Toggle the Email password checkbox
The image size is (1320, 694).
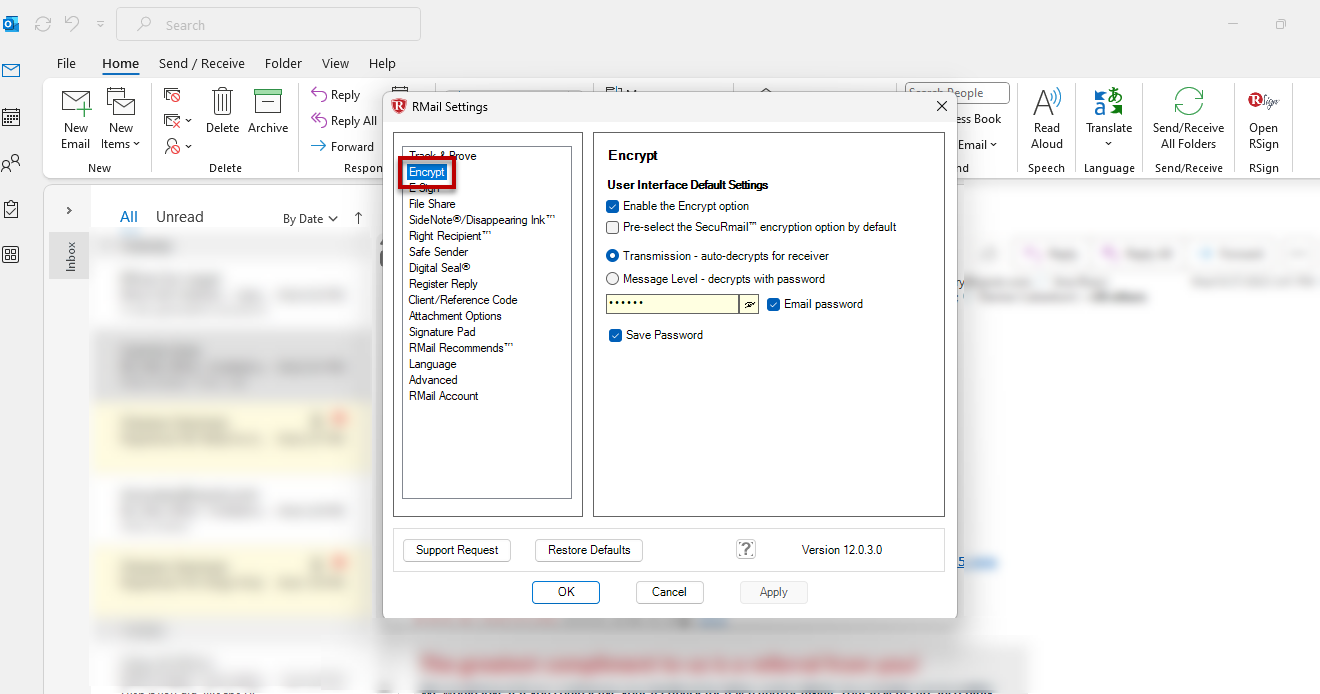(x=774, y=304)
